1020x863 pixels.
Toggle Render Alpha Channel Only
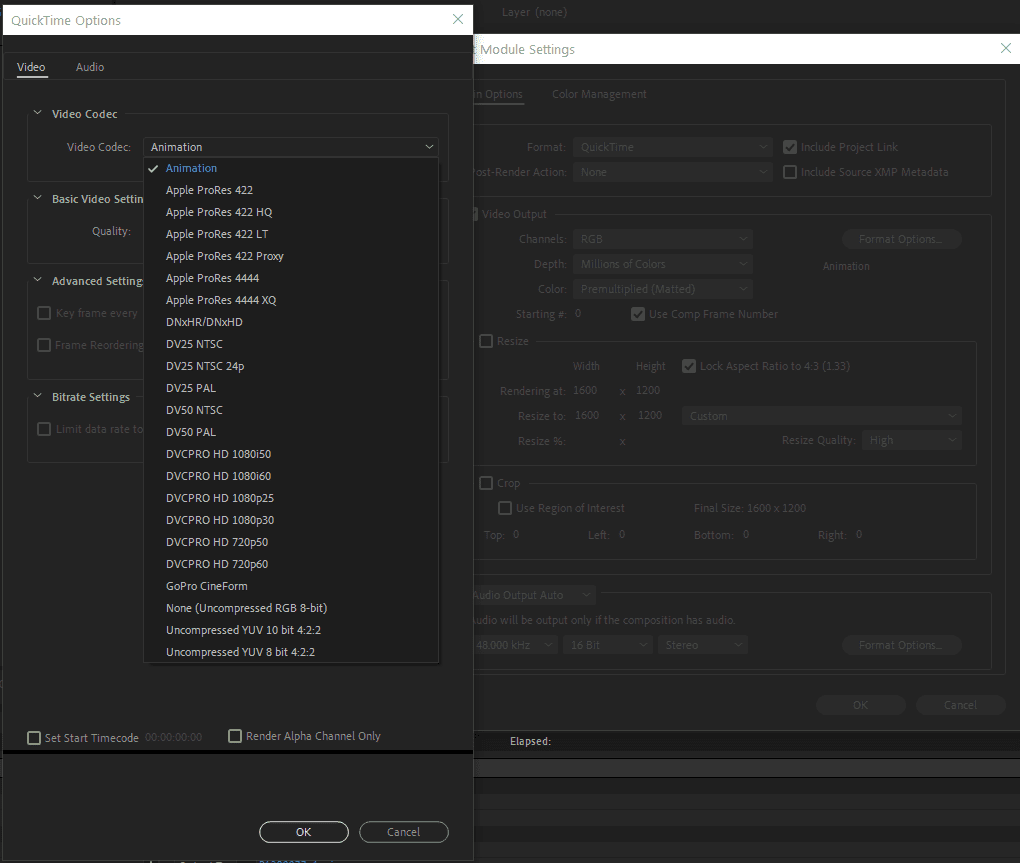pos(236,736)
